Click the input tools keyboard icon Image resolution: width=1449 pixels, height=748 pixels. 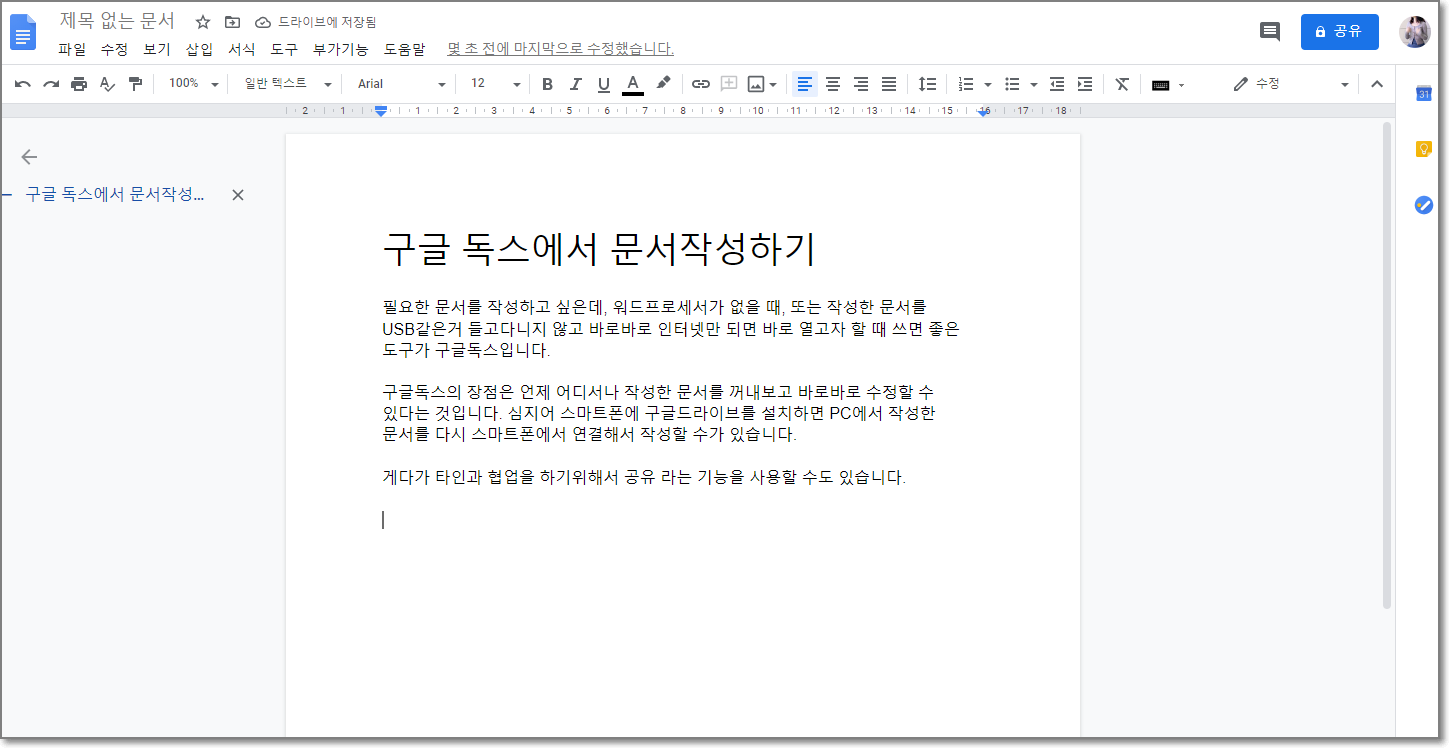click(1160, 85)
